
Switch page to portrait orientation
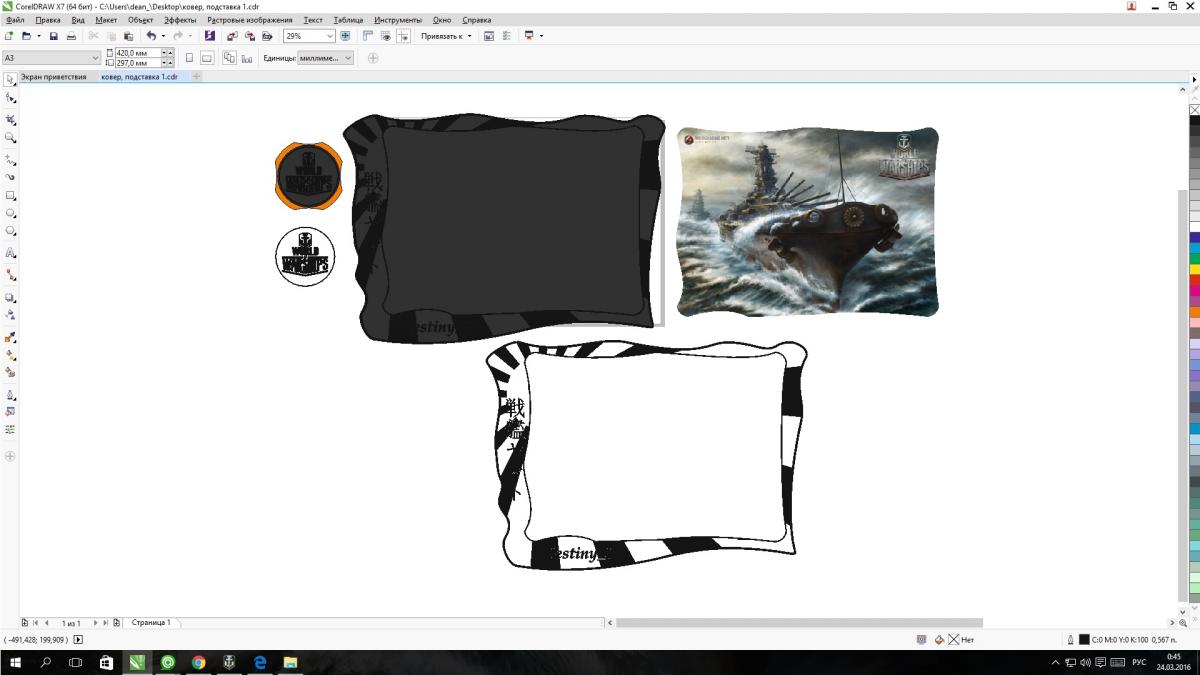click(x=189, y=58)
